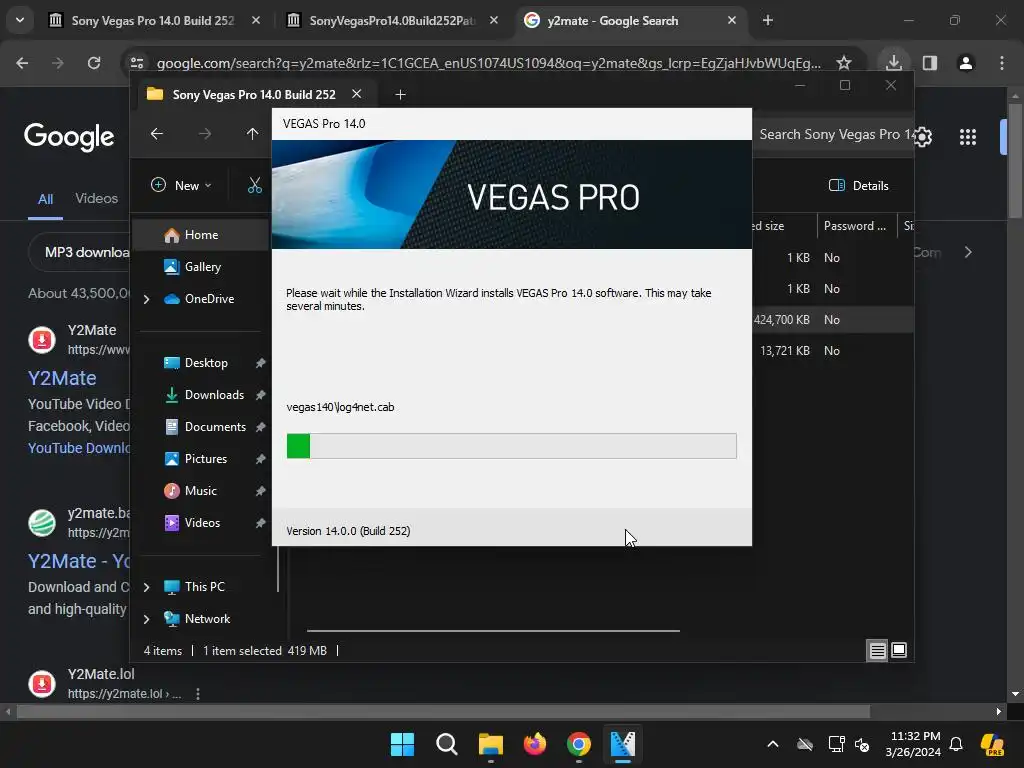Go back in File Explorer
Image resolution: width=1024 pixels, height=768 pixels.
coord(157,134)
